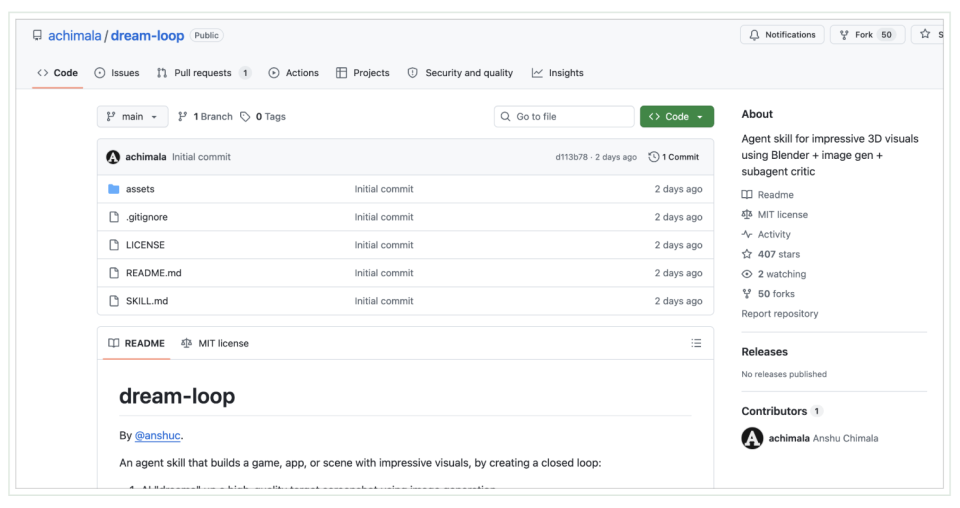The image size is (960, 508).
Task: Click the file icon beside .gitignore
Action: coord(113,217)
